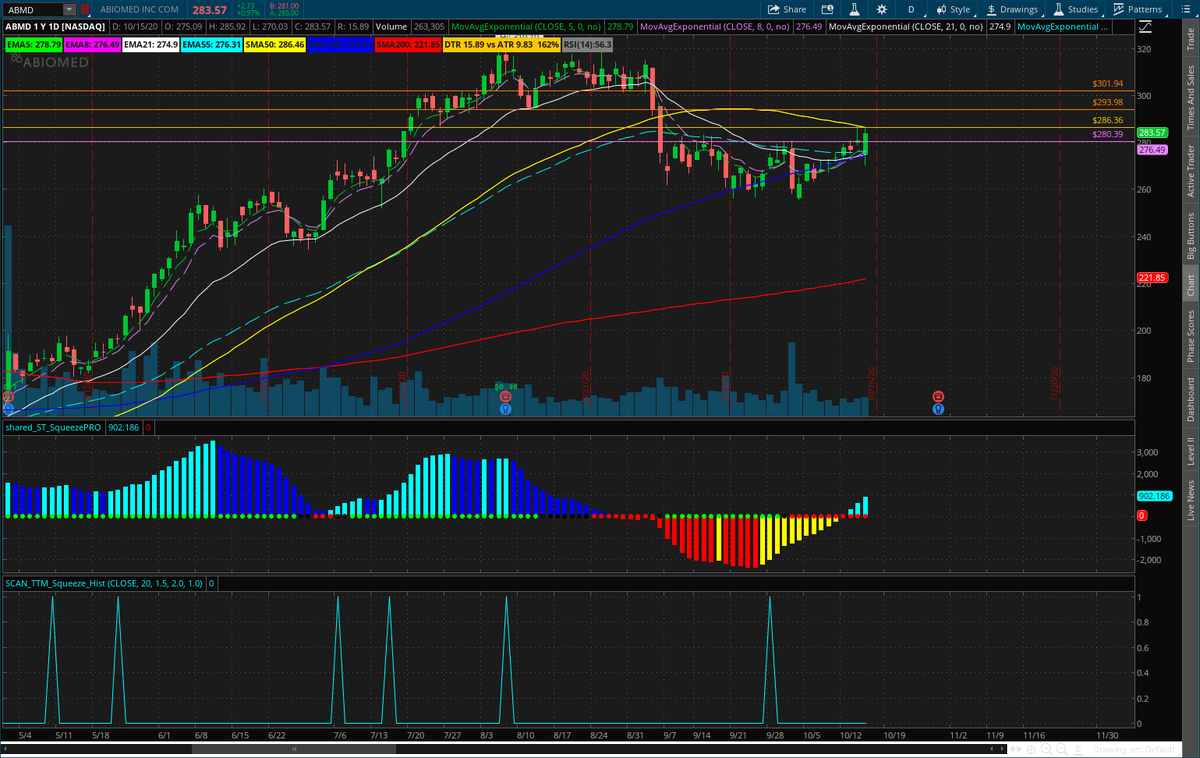Select the flask-shaped analysis tool icon

tap(854, 9)
